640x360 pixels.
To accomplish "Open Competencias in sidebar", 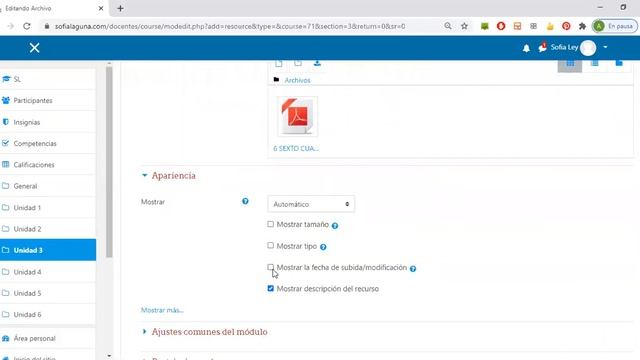I will tap(48, 143).
